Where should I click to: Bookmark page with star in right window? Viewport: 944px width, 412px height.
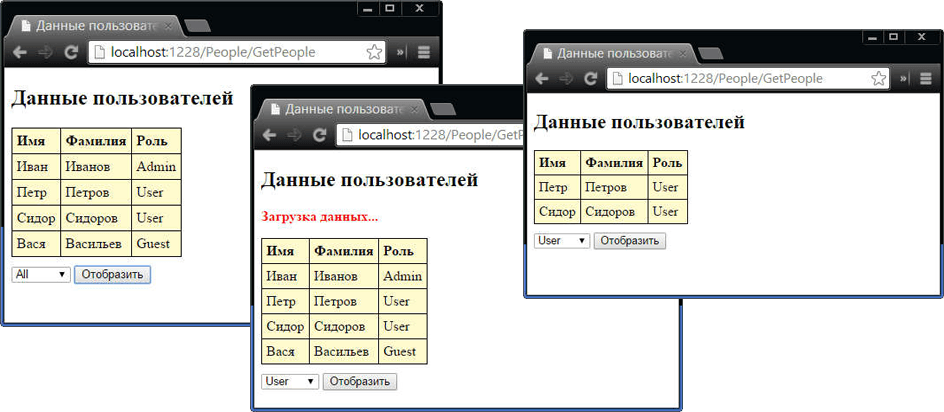(878, 78)
